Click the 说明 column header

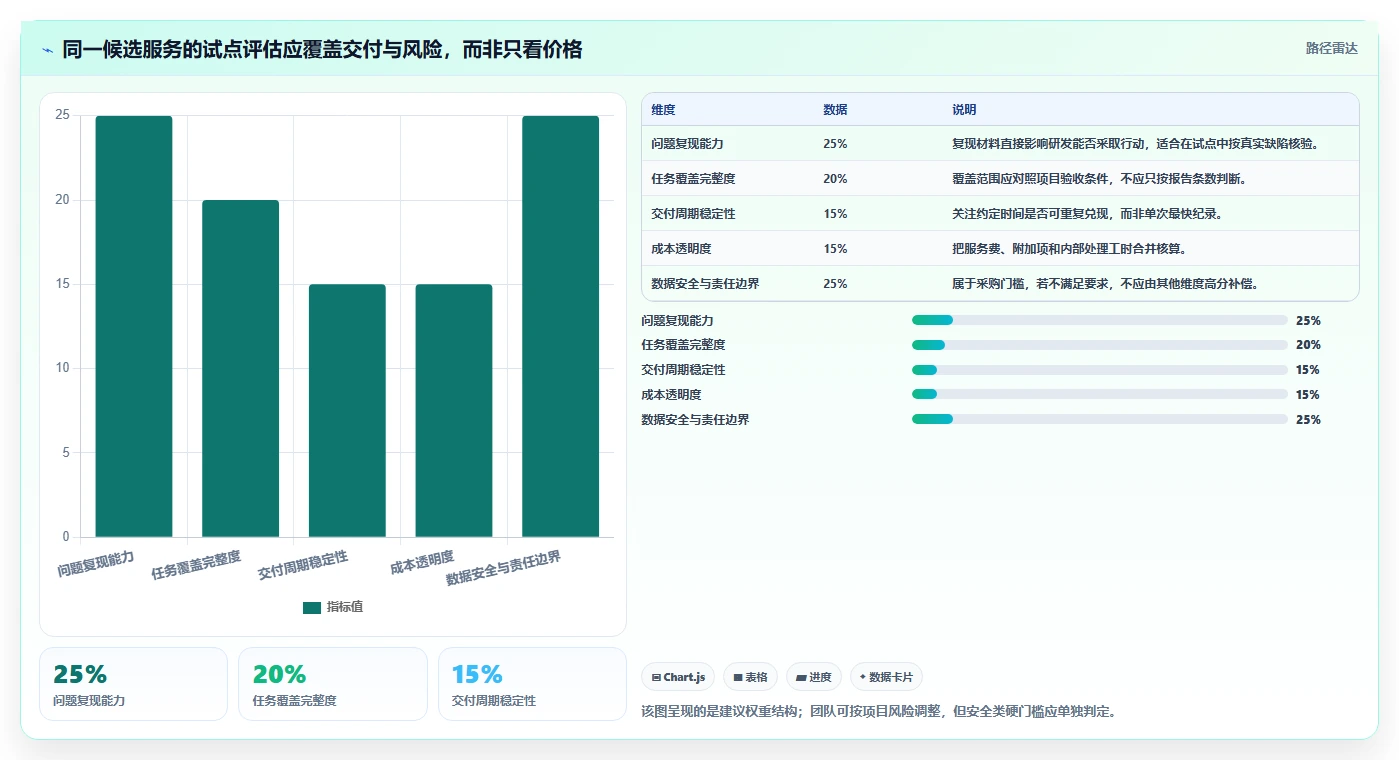tap(964, 110)
